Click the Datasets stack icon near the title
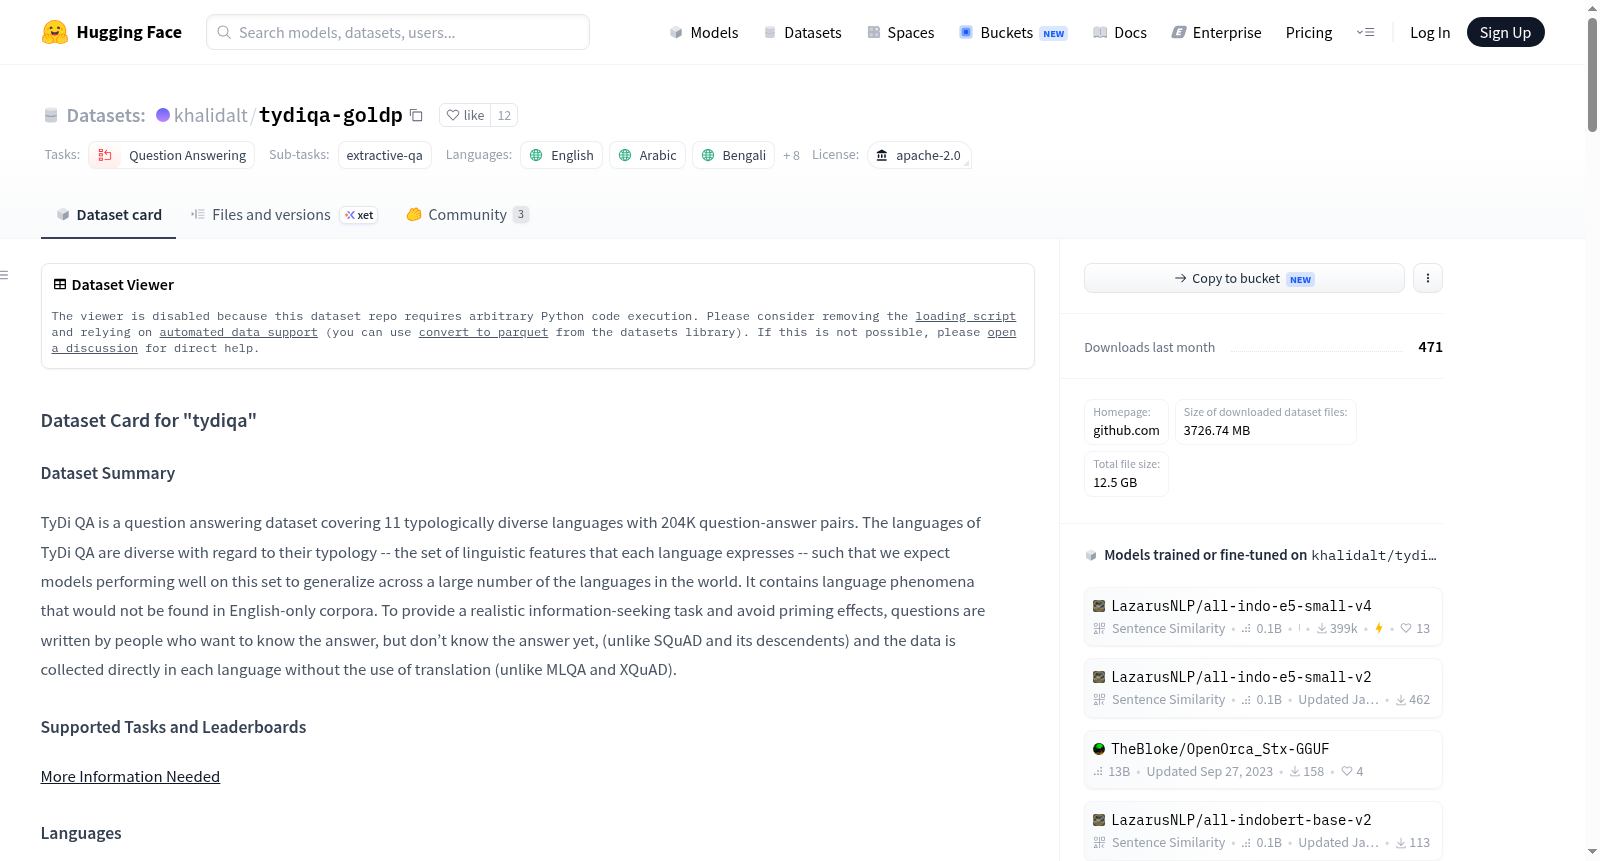 [51, 116]
